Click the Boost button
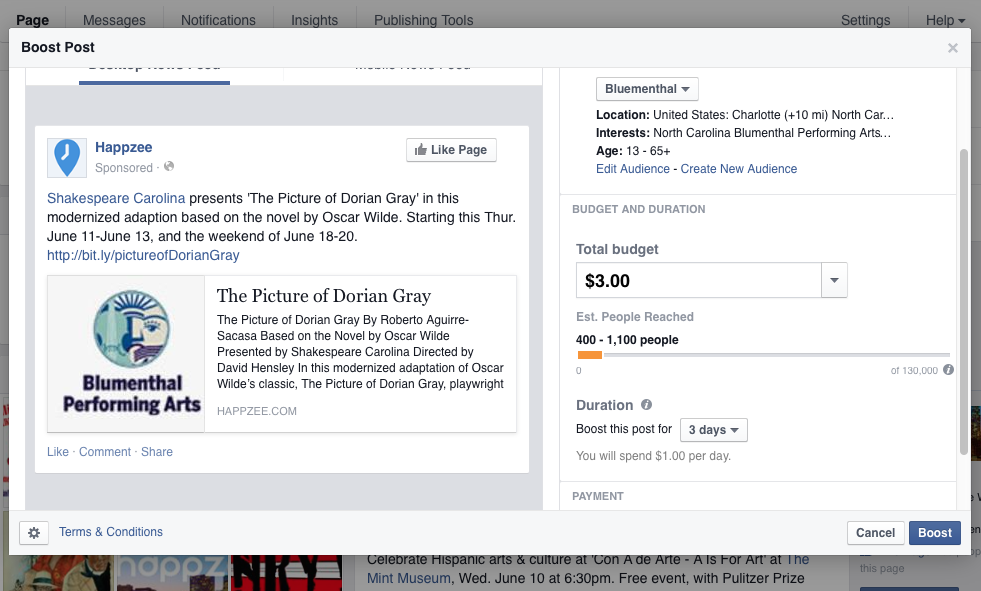Screen dimensions: 981x591 click(935, 533)
